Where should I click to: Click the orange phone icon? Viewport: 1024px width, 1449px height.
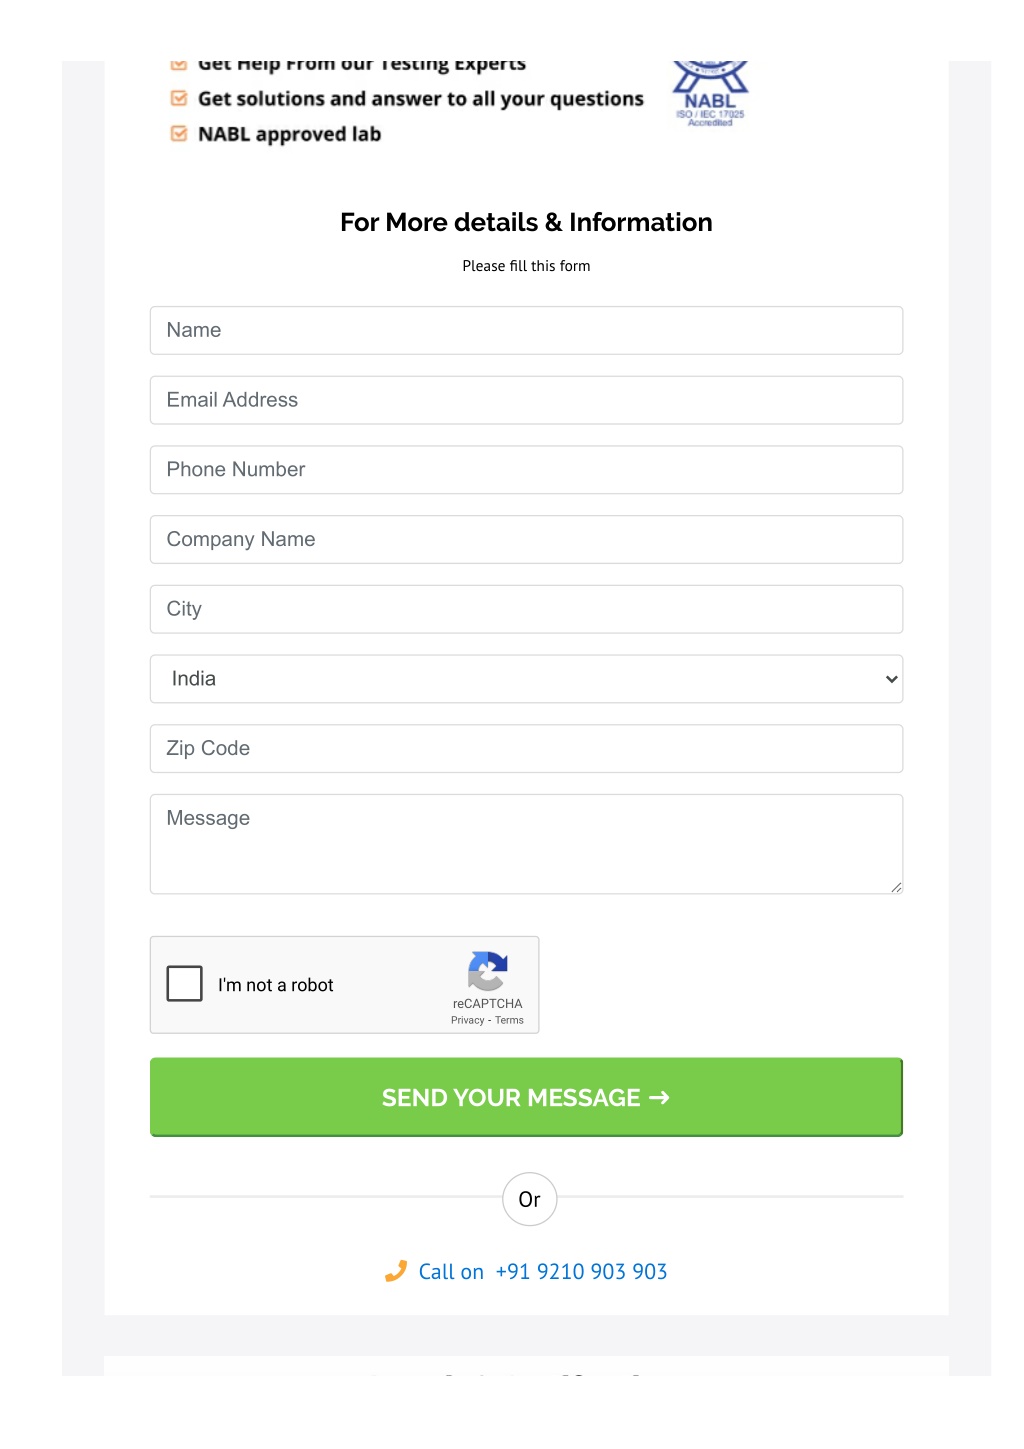click(396, 1271)
